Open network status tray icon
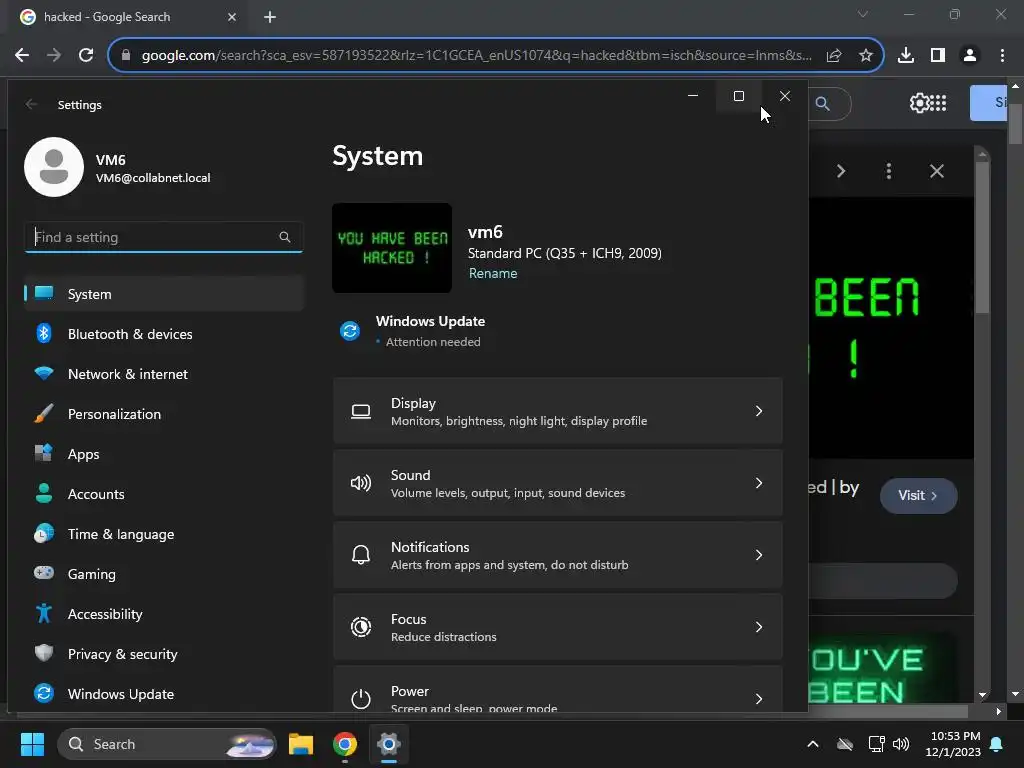This screenshot has height=768, width=1024. 876,744
